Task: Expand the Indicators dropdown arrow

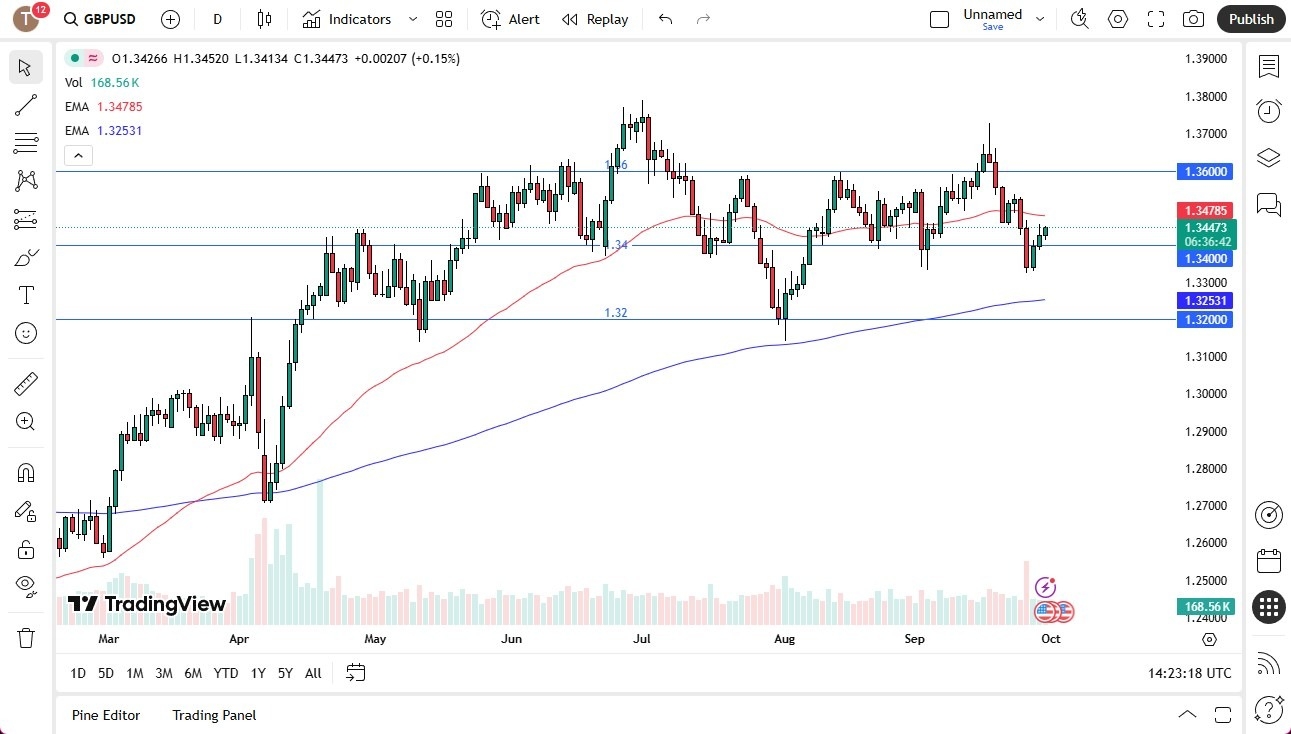Action: (x=411, y=19)
